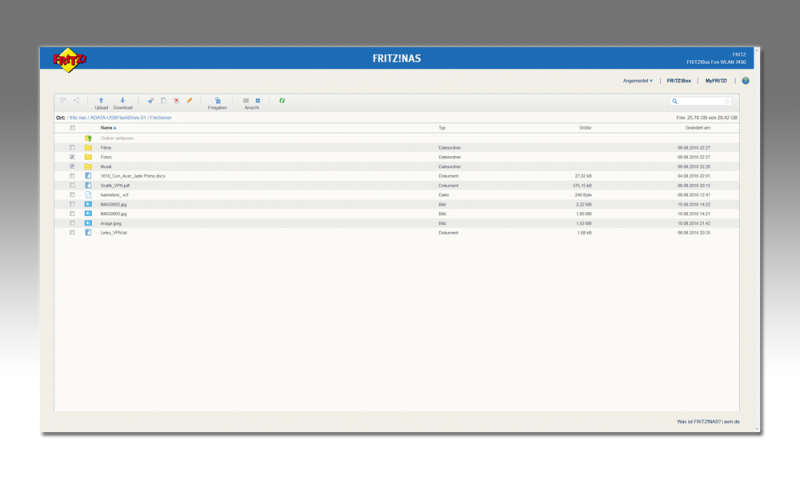Click the 2,22 MB size cell

[584, 204]
